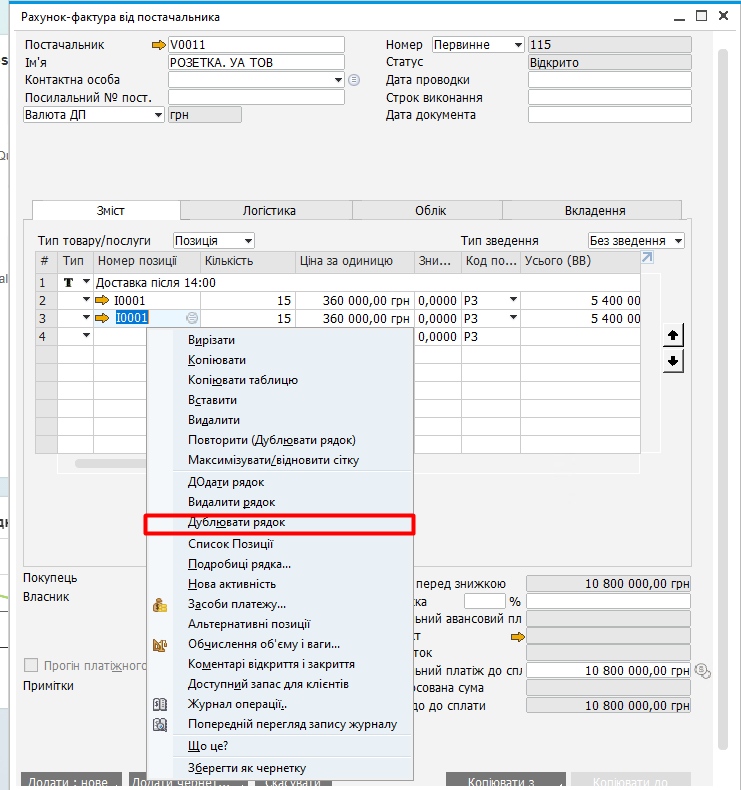Click the Копіювати з button
This screenshot has height=790, width=741.
505,781
